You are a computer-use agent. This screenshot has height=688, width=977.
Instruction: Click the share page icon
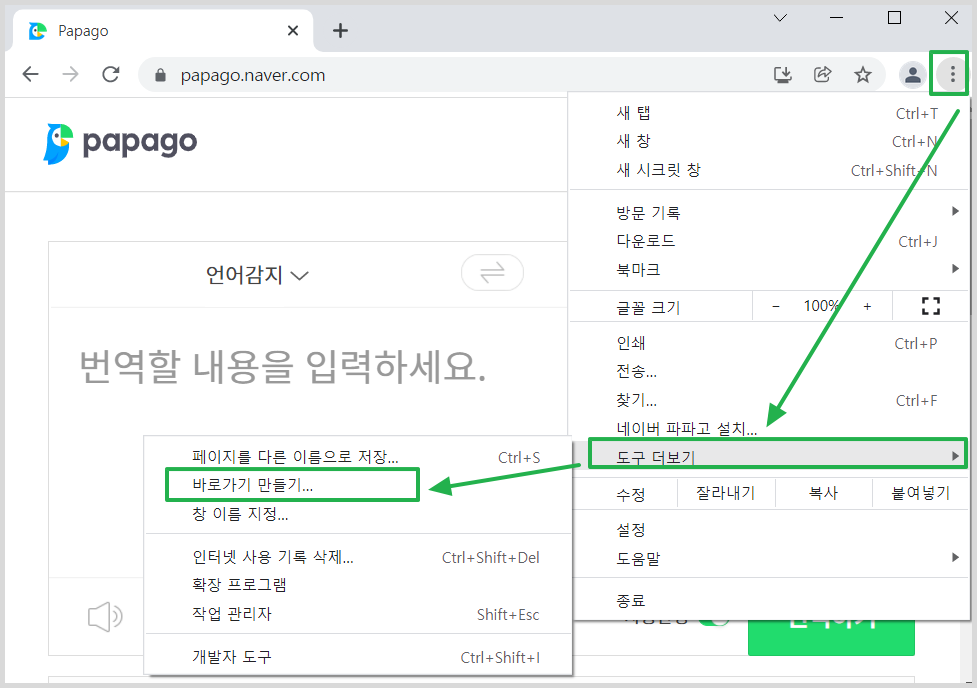[822, 75]
